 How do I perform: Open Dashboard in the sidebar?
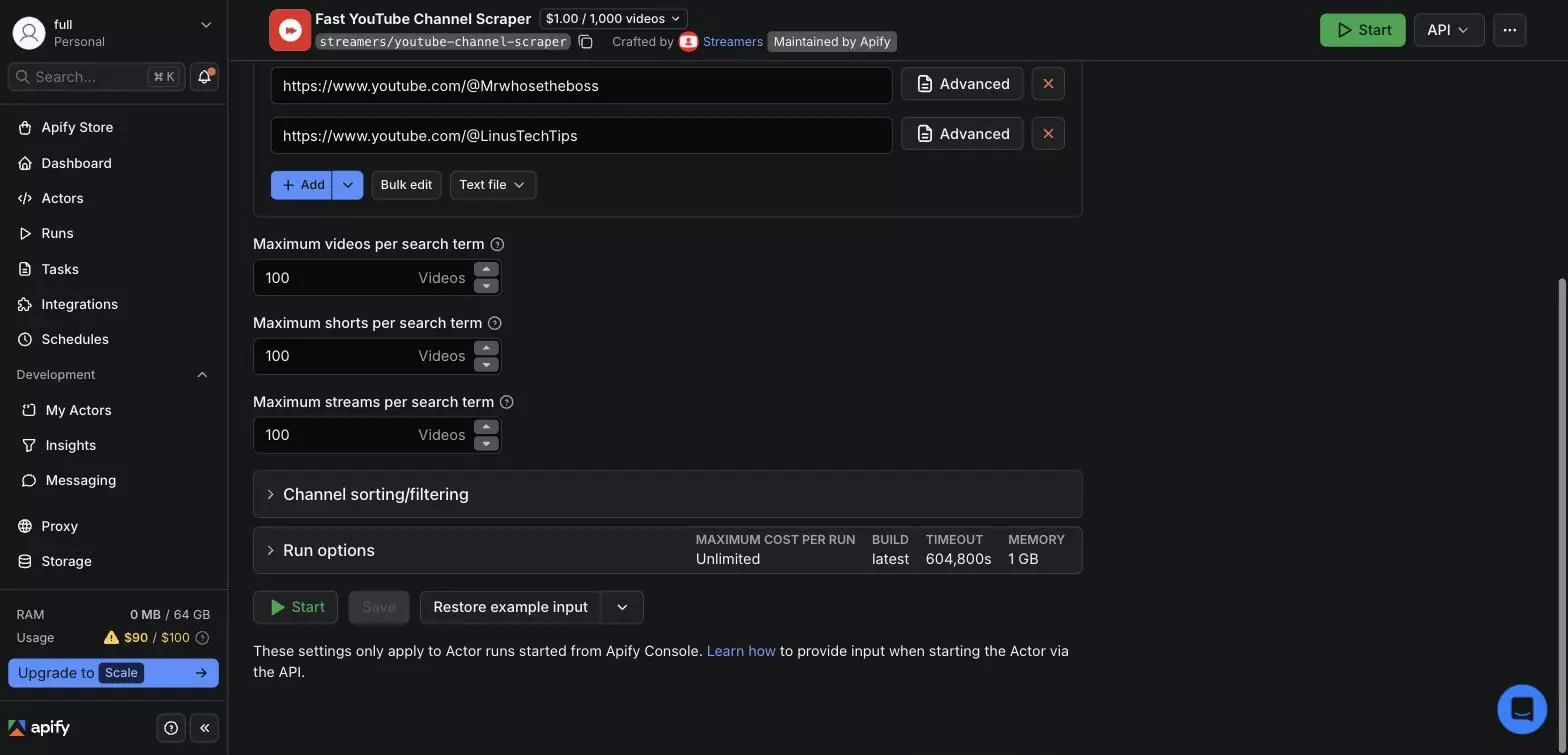(x=76, y=163)
